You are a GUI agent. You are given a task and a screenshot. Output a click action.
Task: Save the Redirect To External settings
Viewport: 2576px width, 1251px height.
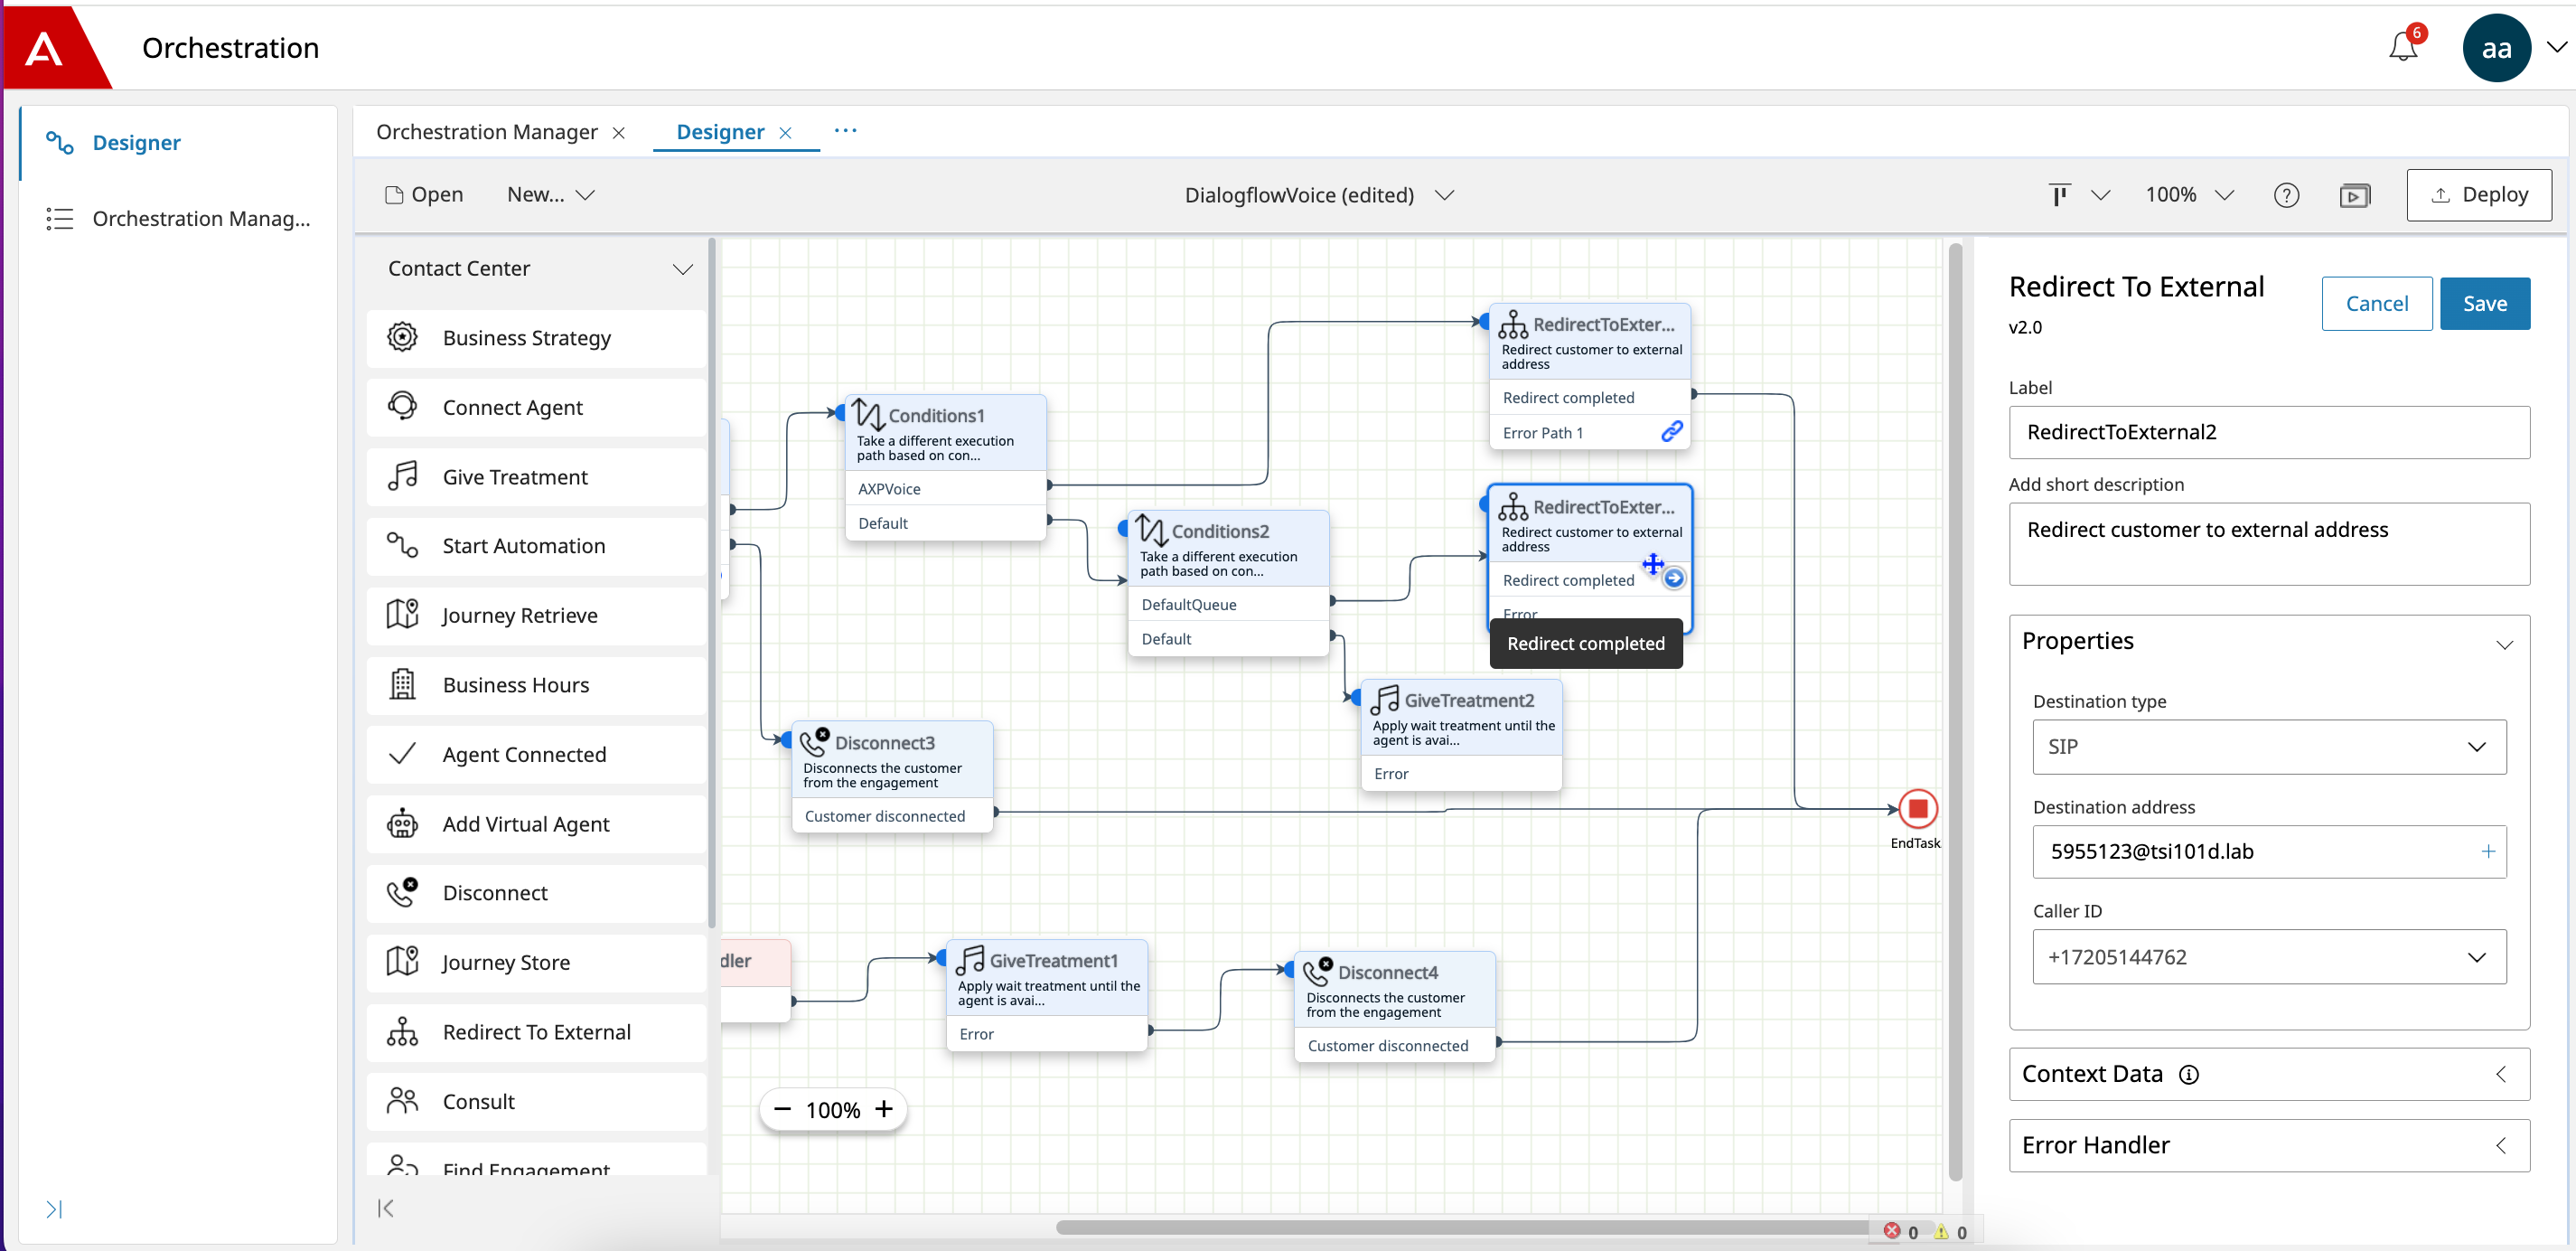2484,304
